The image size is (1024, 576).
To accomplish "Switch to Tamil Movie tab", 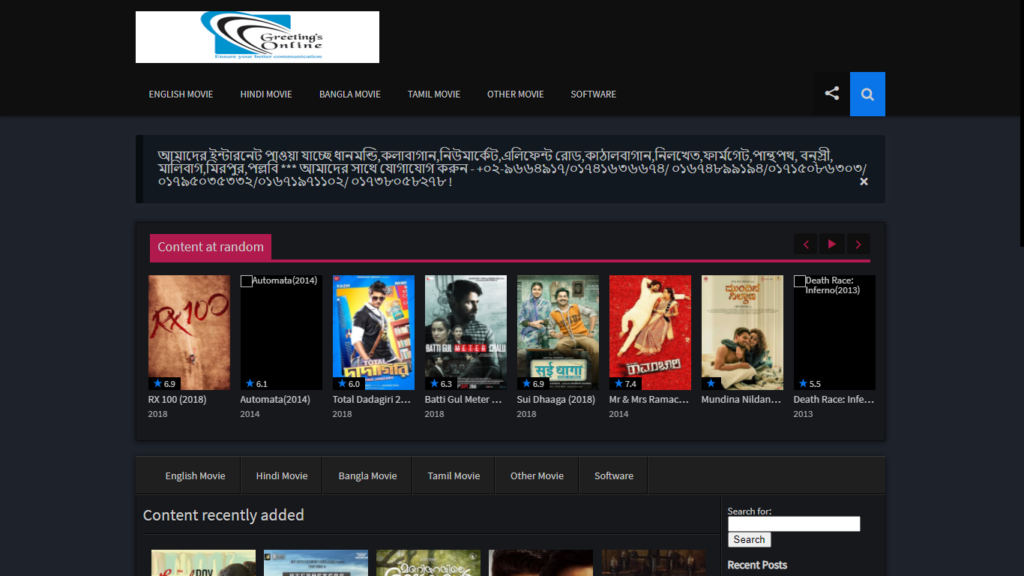I will click(x=453, y=476).
